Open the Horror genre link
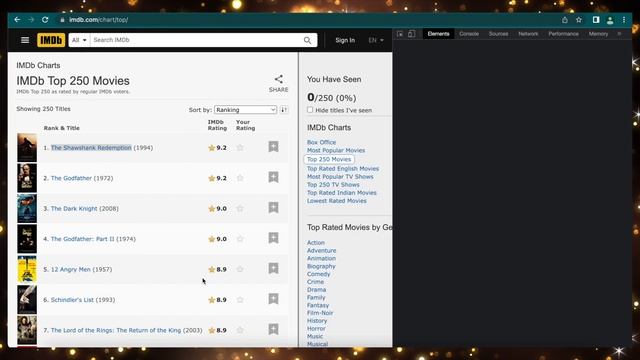Screen dimensions: 640x360 tap(316, 329)
